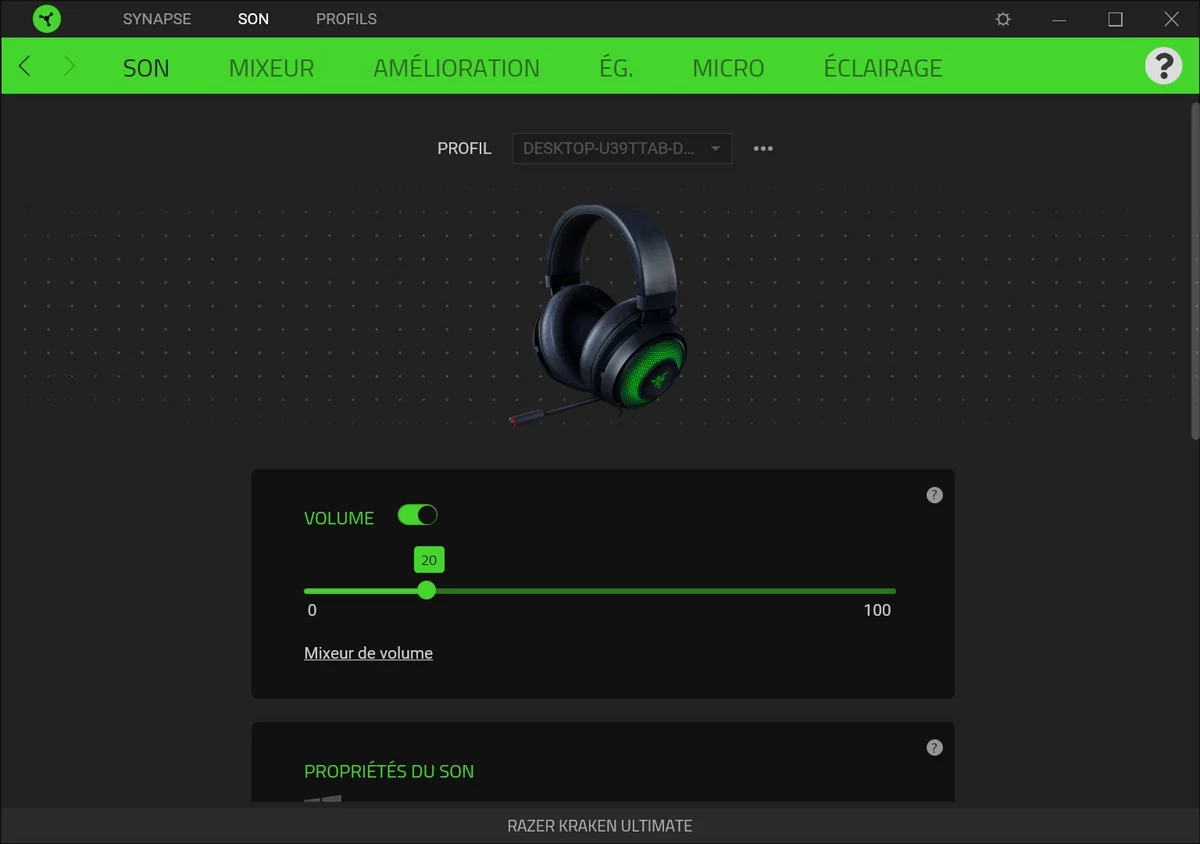The width and height of the screenshot is (1200, 844).
Task: Switch to the MIXEUR tab
Action: click(271, 68)
